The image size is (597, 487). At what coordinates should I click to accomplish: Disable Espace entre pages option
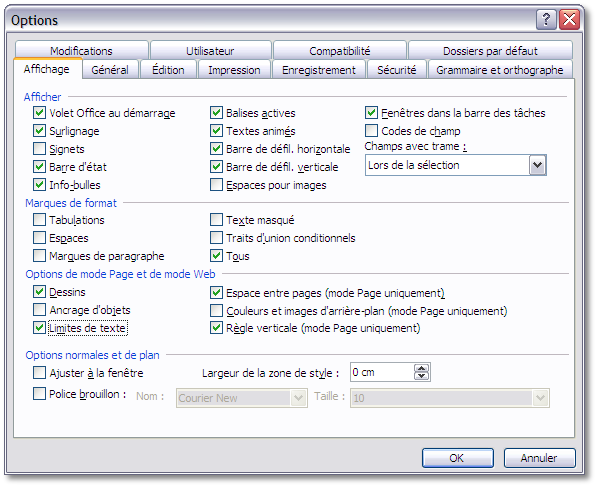[216, 292]
